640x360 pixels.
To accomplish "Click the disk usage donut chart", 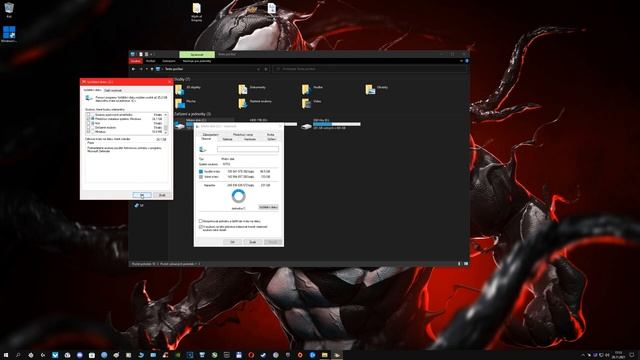I will [x=239, y=196].
